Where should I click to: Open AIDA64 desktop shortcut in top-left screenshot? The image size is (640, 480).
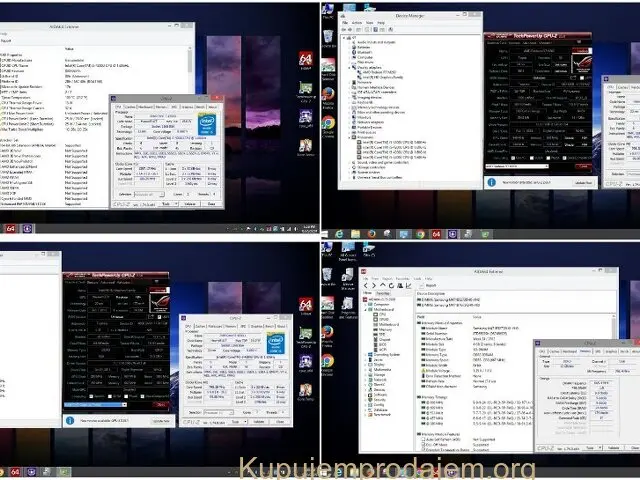pyautogui.click(x=306, y=61)
